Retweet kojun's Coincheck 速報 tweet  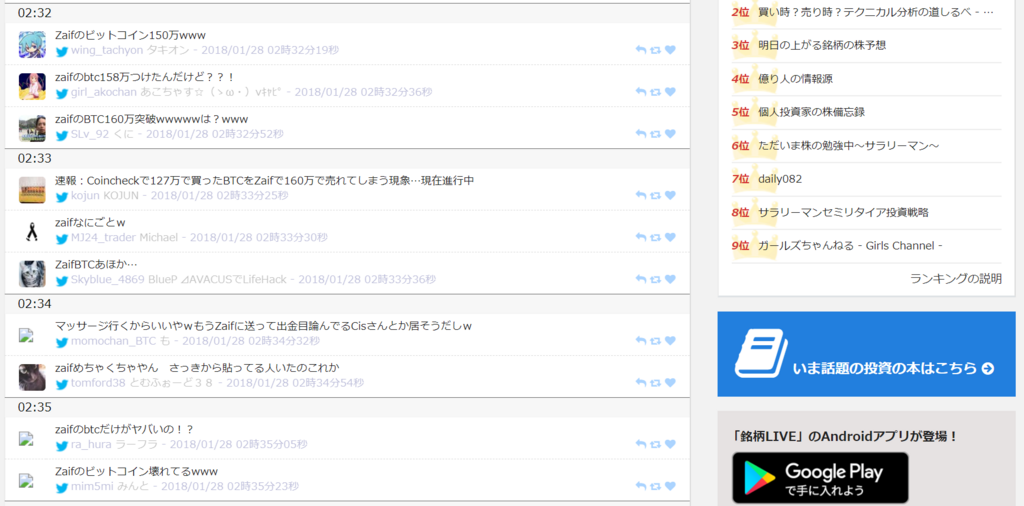[655, 195]
